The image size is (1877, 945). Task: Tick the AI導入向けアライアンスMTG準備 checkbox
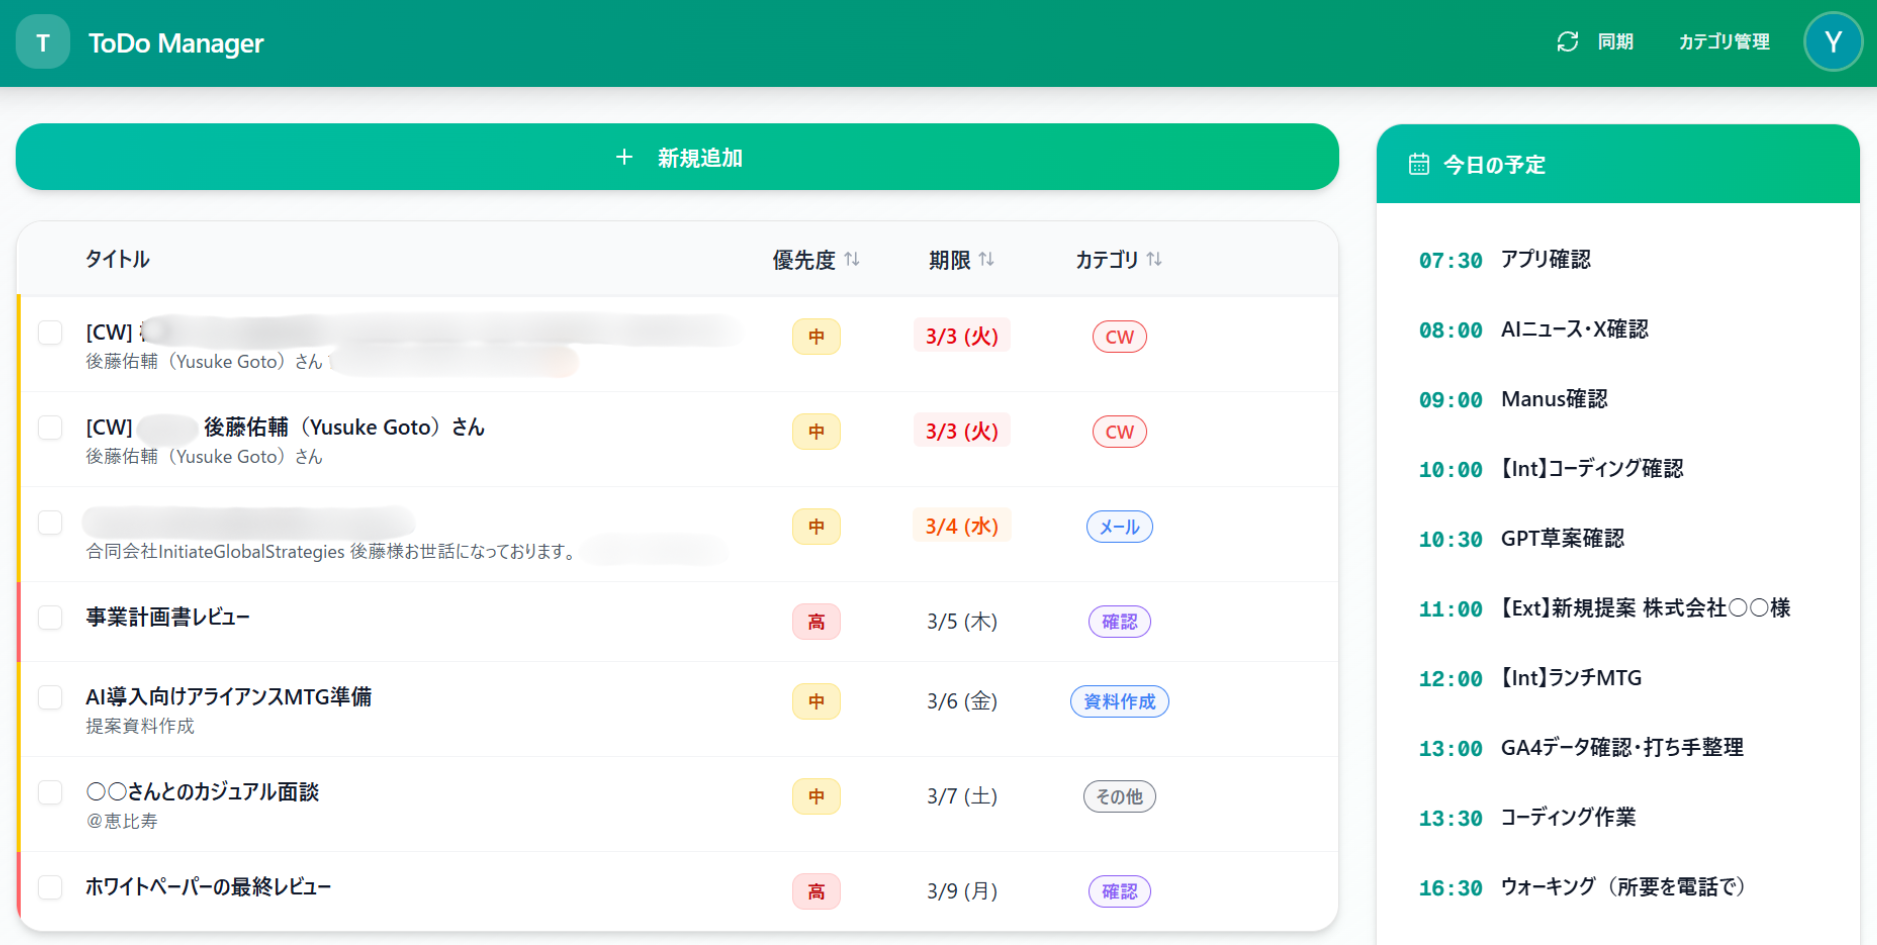(x=50, y=697)
